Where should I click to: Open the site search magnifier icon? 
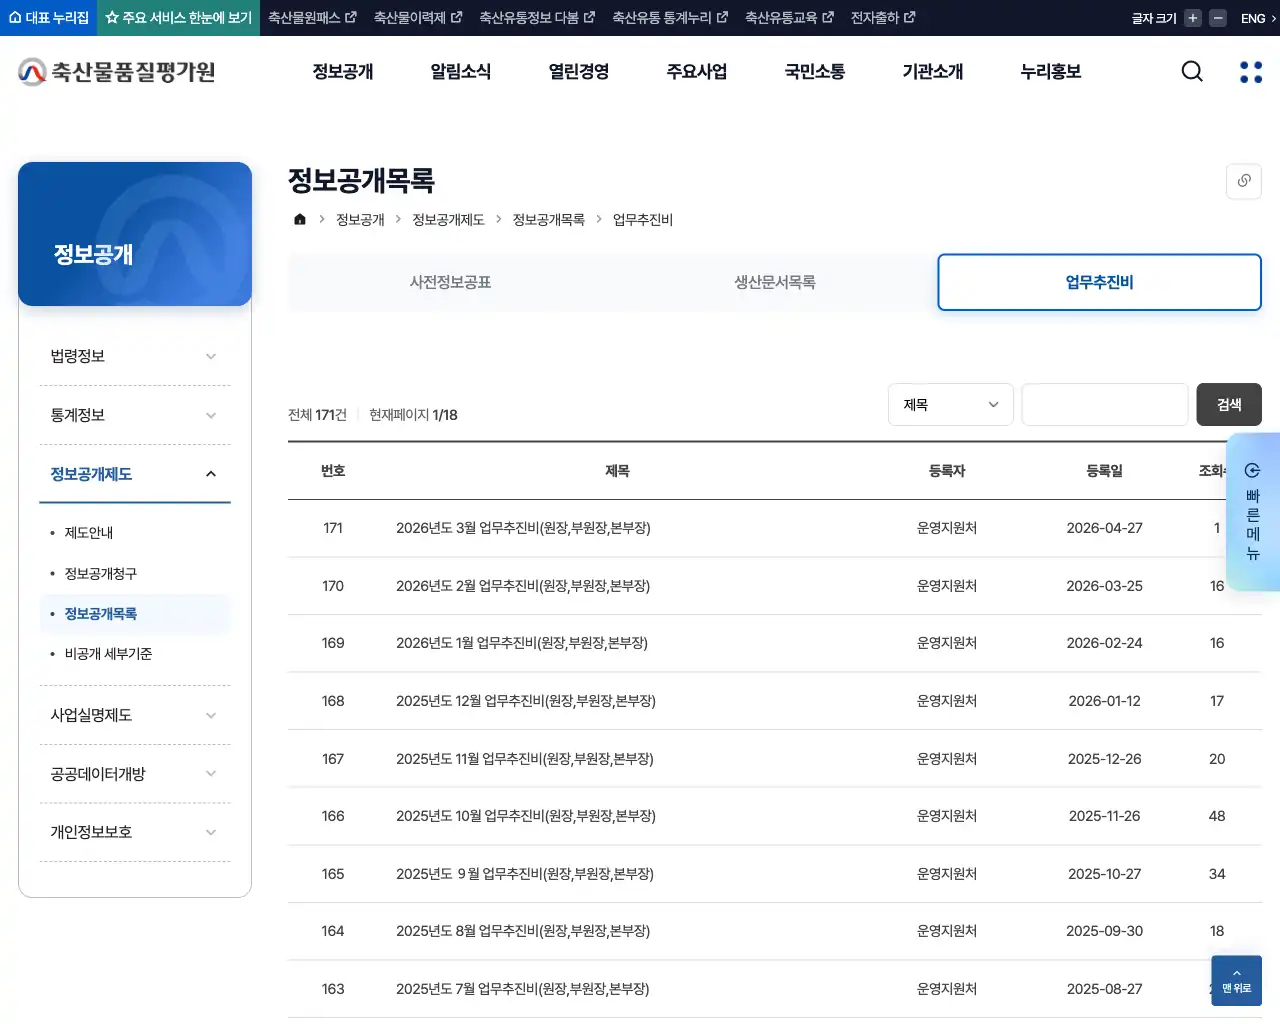click(x=1191, y=71)
